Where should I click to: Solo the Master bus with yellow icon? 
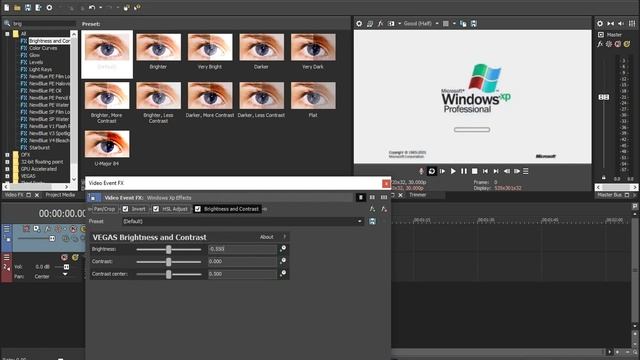pos(627,44)
